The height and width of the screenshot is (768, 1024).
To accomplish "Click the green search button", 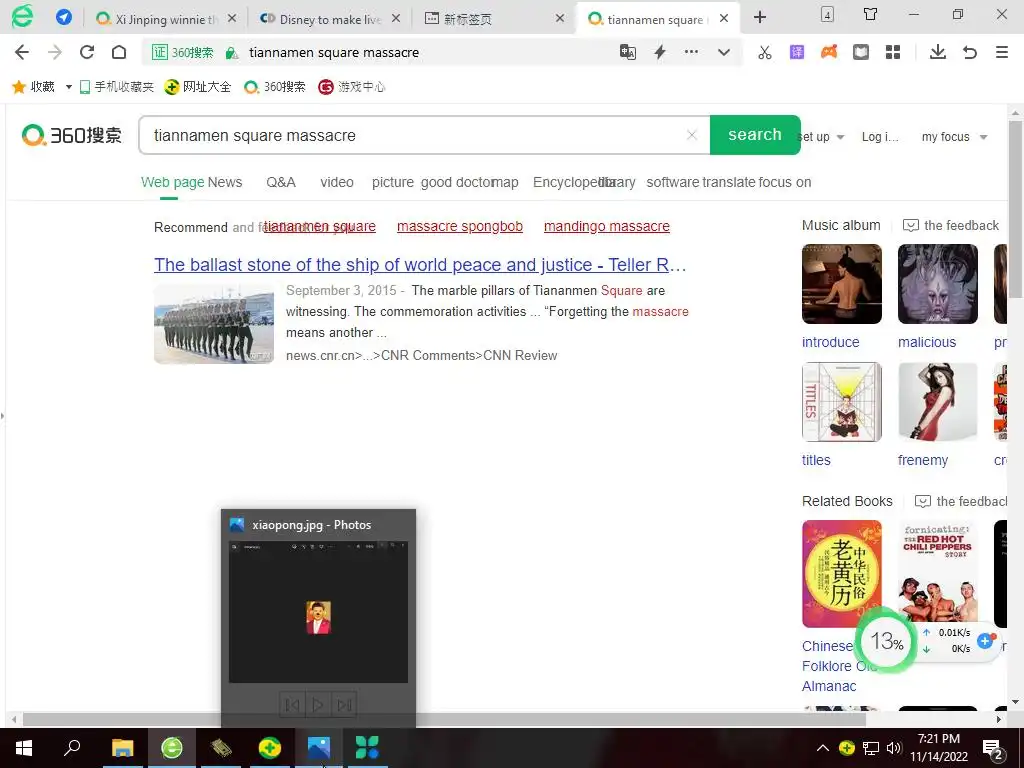I will [755, 135].
